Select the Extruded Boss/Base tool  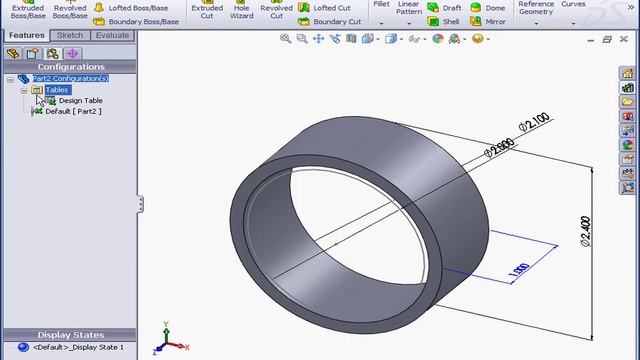coord(28,11)
